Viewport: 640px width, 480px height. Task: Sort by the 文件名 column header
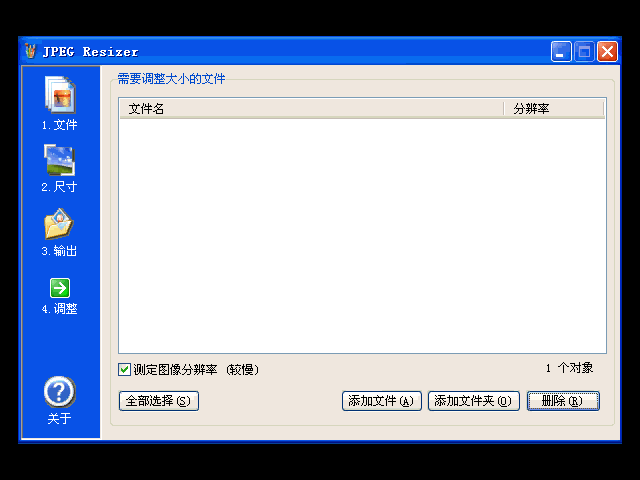[310, 108]
